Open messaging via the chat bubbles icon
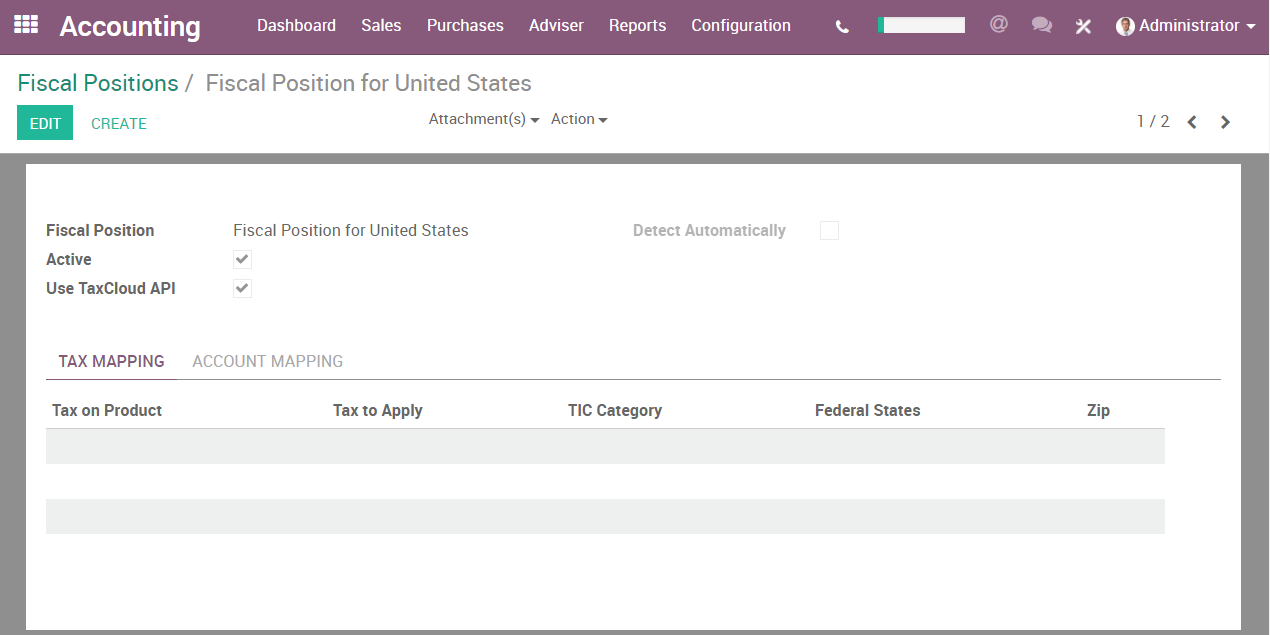The height and width of the screenshot is (635, 1270). [x=1041, y=24]
